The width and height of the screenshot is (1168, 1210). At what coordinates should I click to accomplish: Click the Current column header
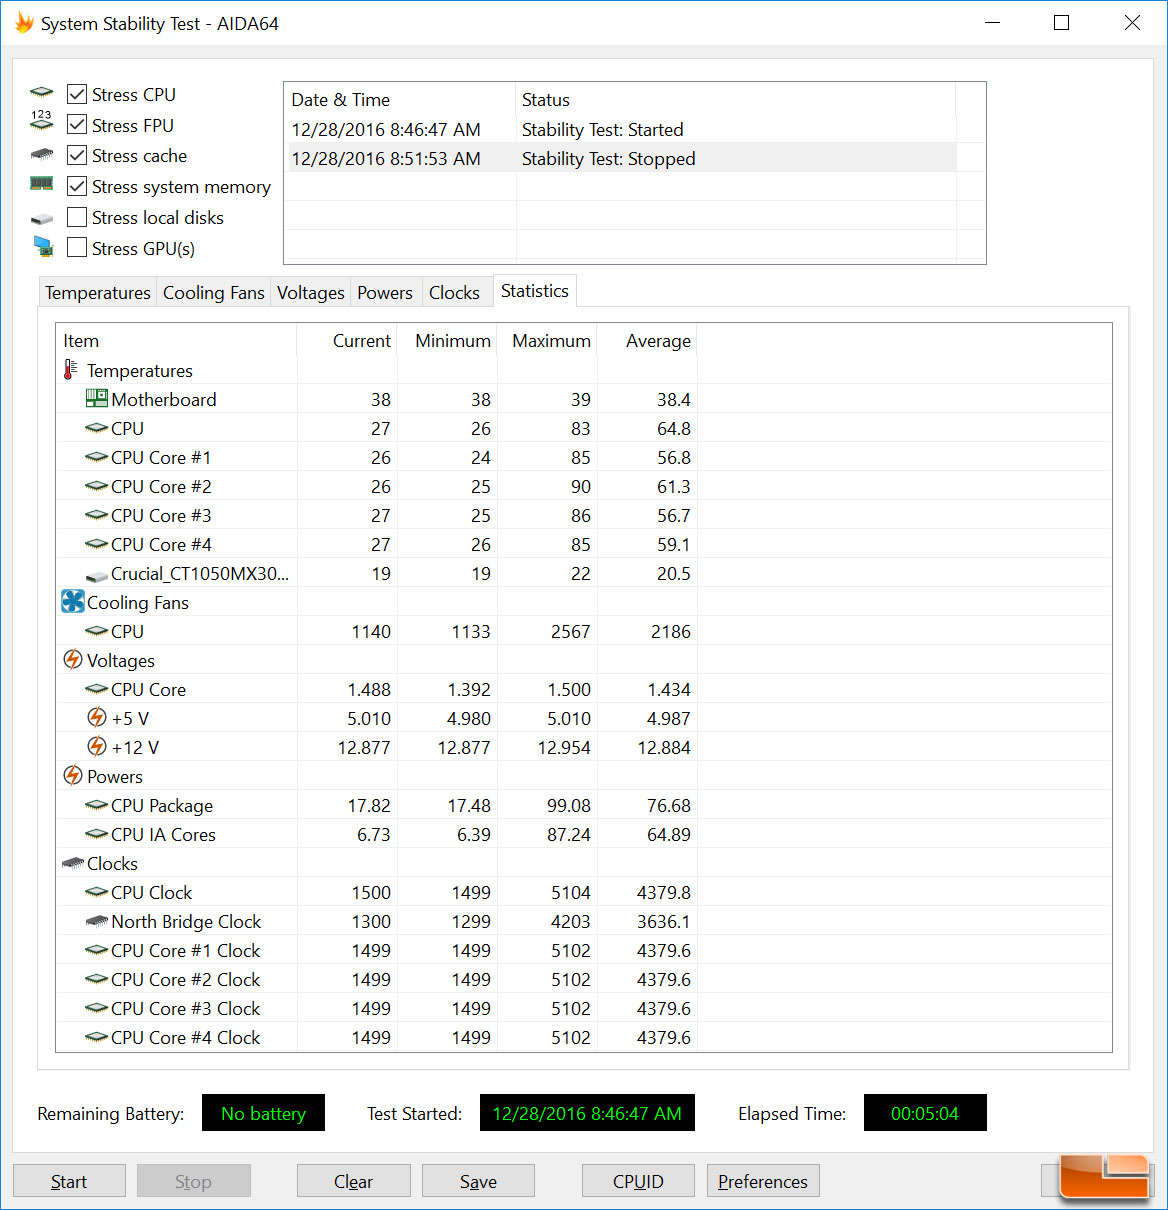(x=347, y=340)
